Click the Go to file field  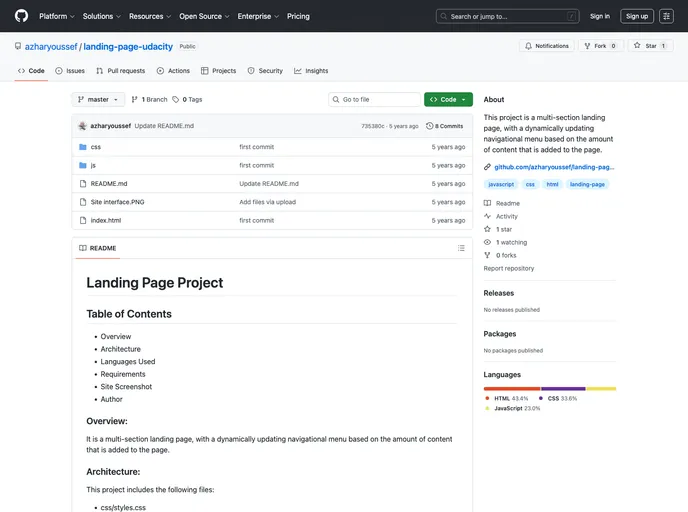375,100
